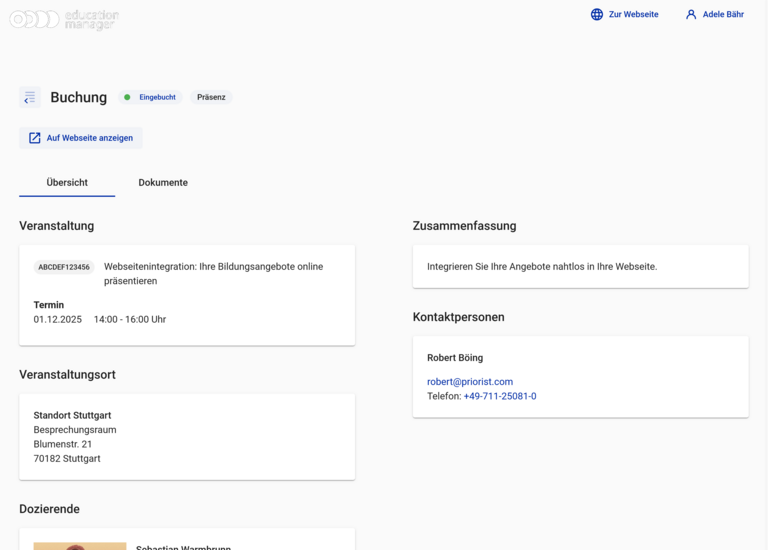Email robert@priorist.com
768x550 pixels.
(x=470, y=382)
